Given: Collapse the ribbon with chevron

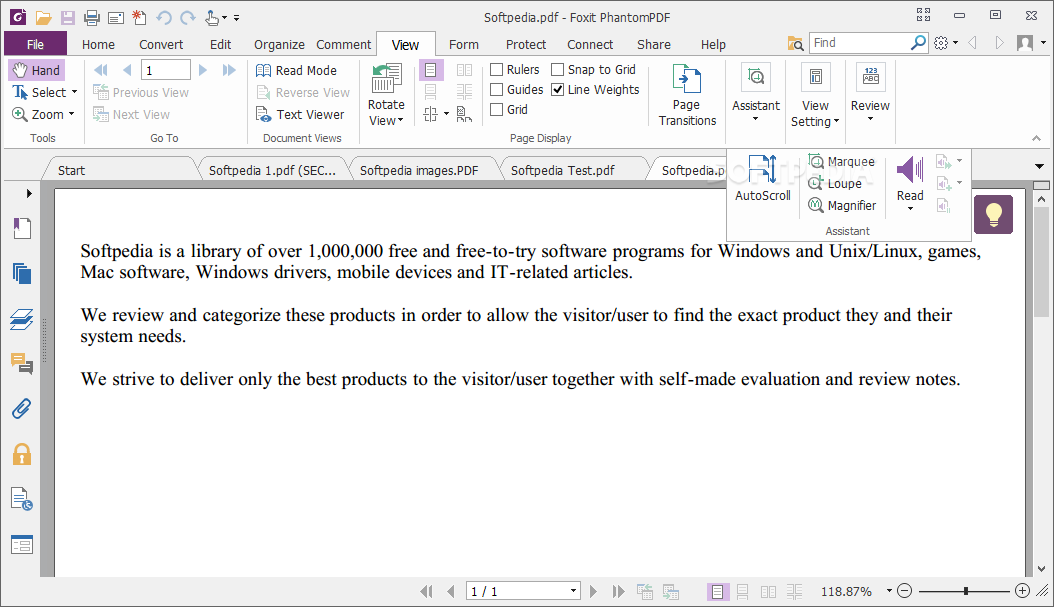Looking at the screenshot, I should point(1036,138).
